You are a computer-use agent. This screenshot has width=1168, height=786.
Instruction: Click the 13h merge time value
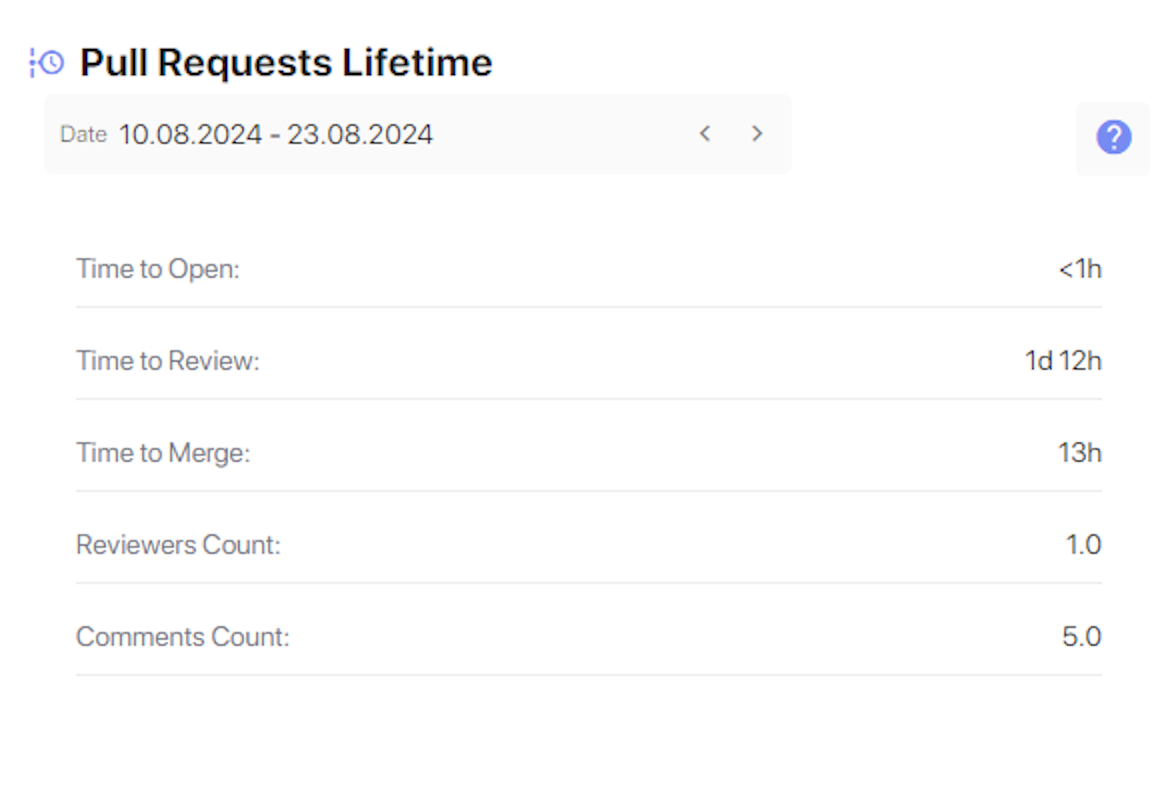[x=1080, y=453]
